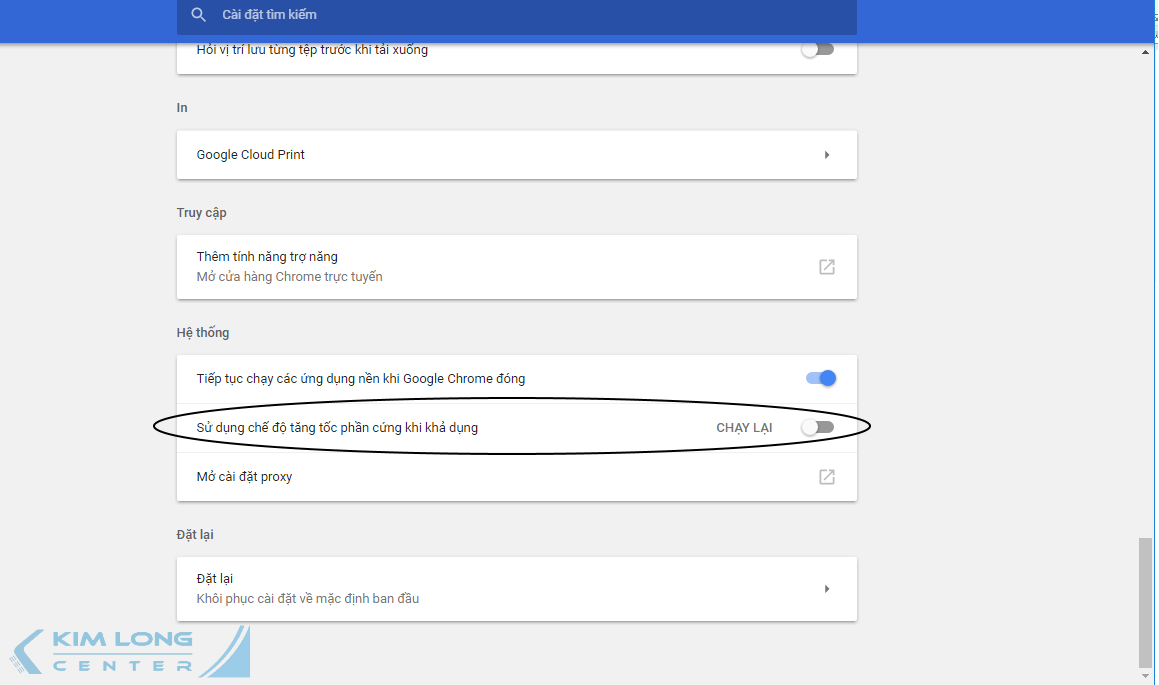Click the 'Cài đặt tìm kiếm' search field
Screen dimensions: 1159x685
point(500,15)
